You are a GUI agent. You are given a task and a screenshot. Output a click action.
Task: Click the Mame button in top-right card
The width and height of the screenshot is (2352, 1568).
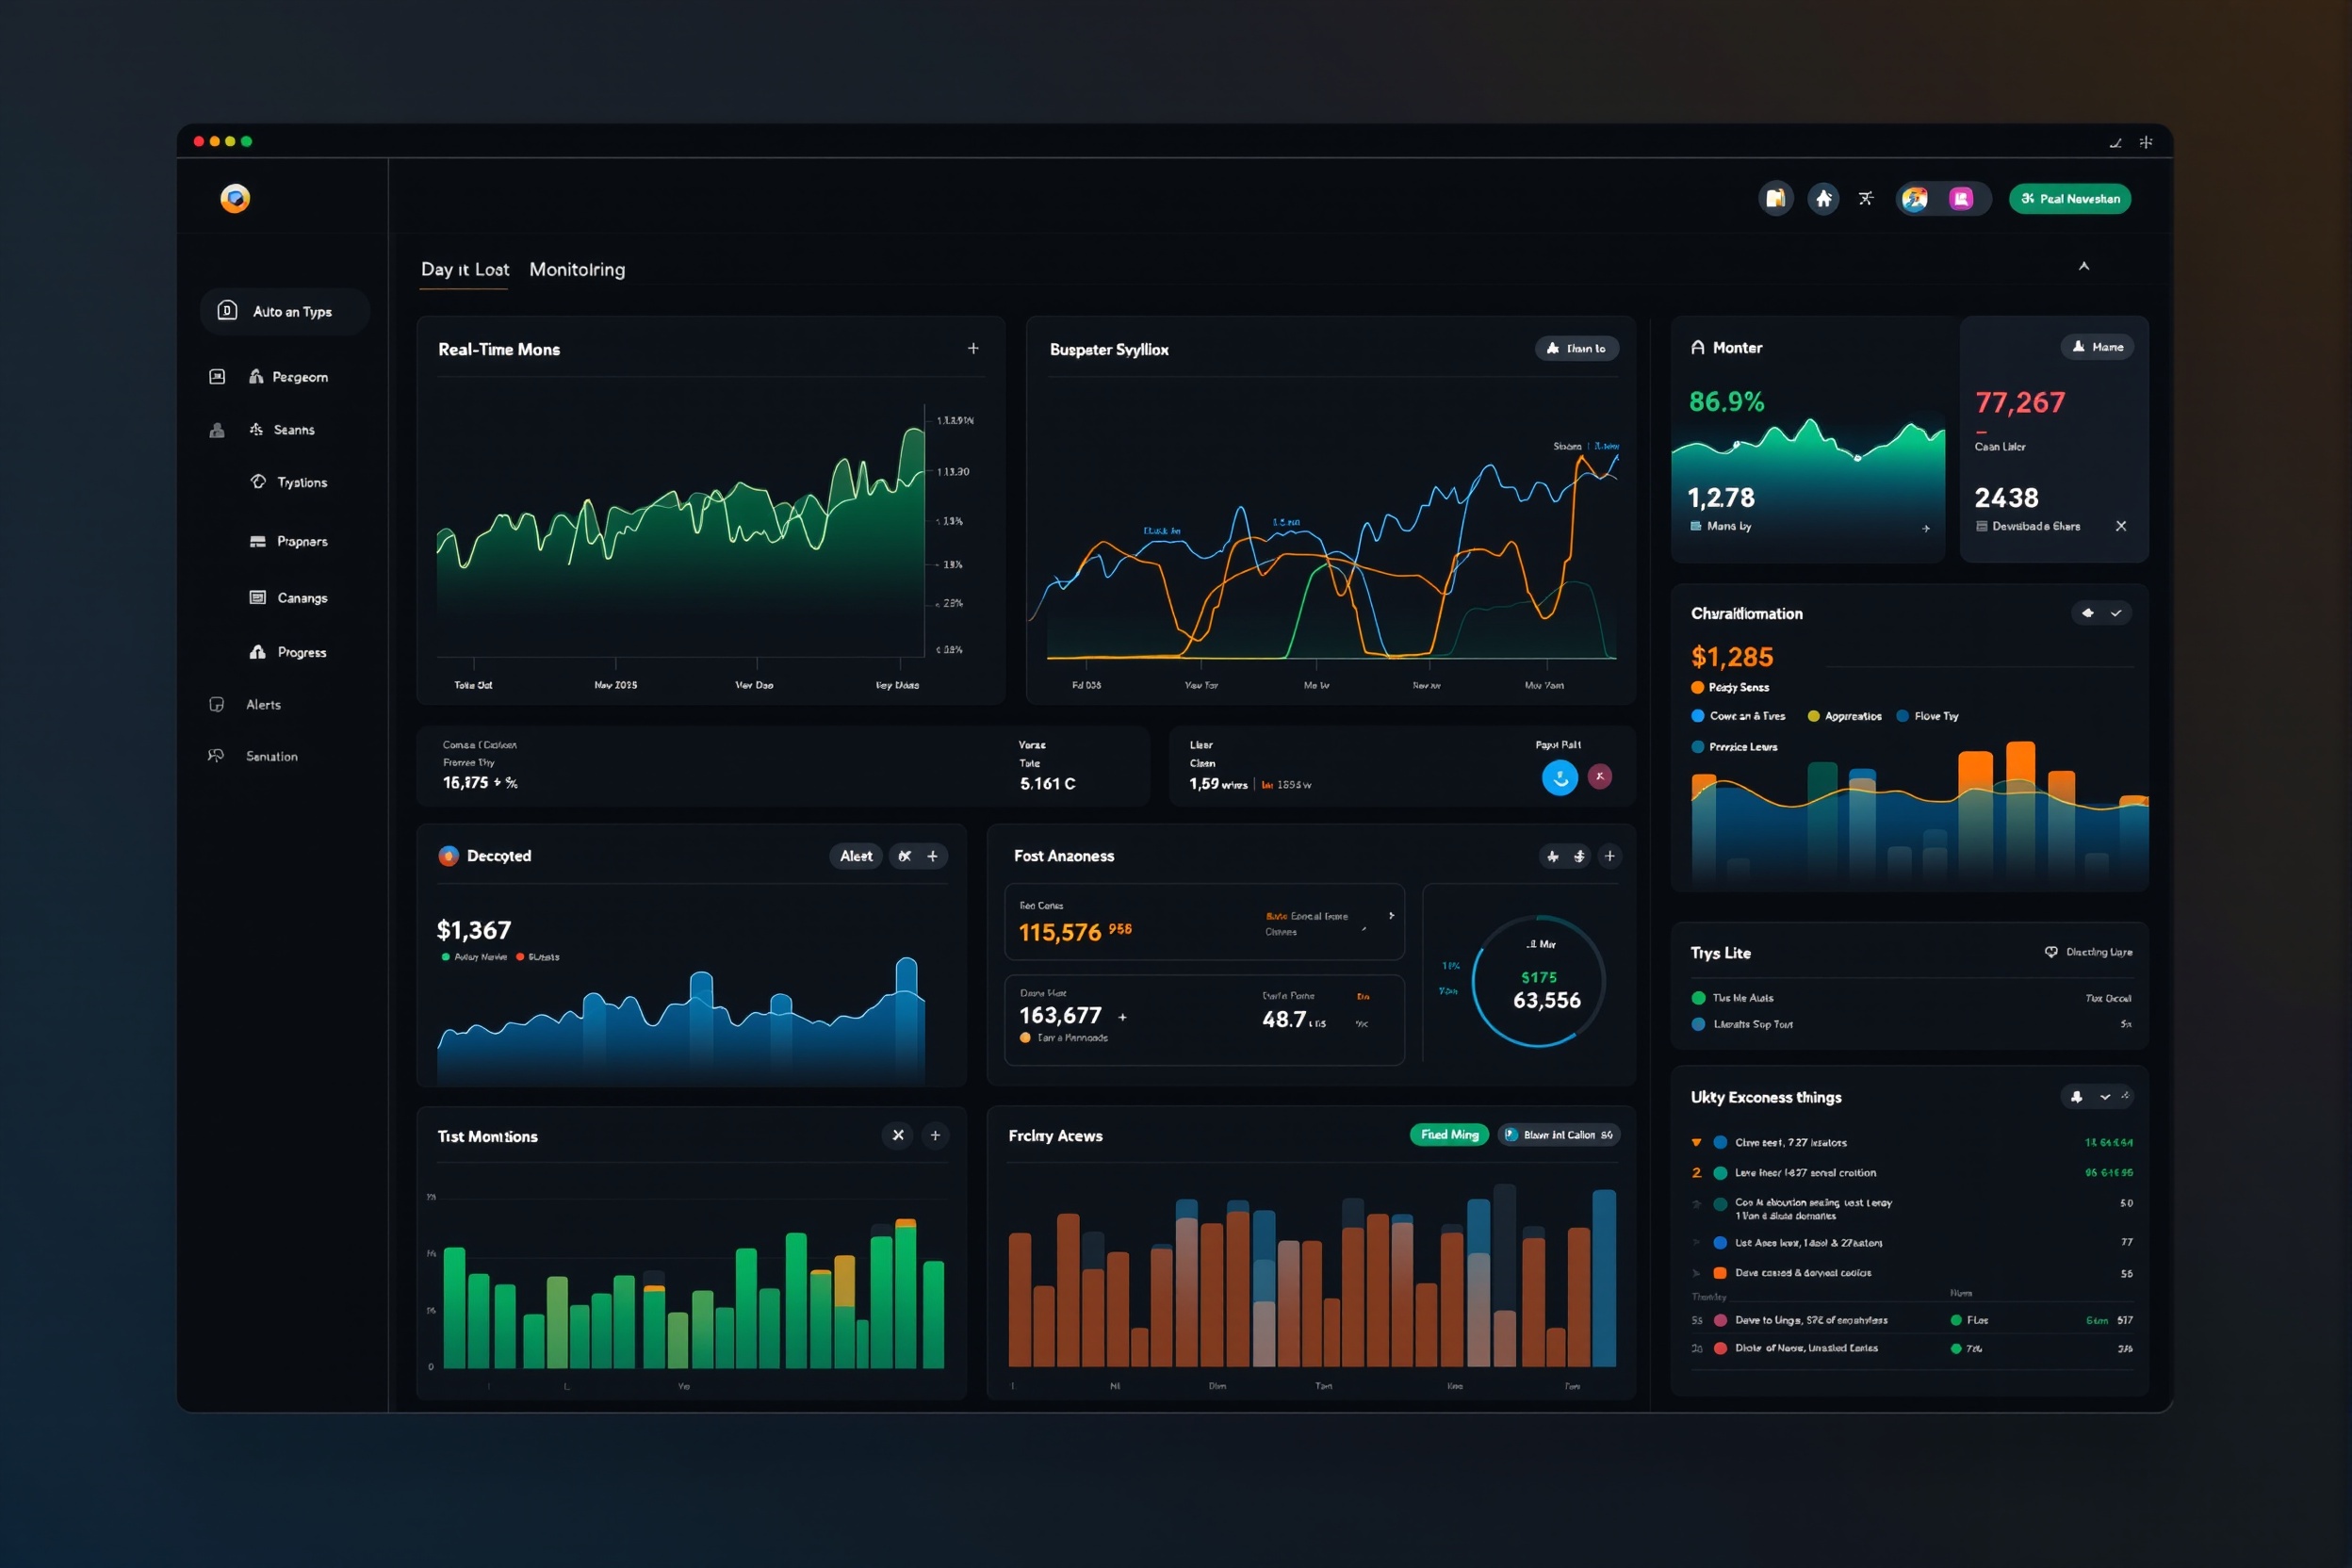point(2098,346)
